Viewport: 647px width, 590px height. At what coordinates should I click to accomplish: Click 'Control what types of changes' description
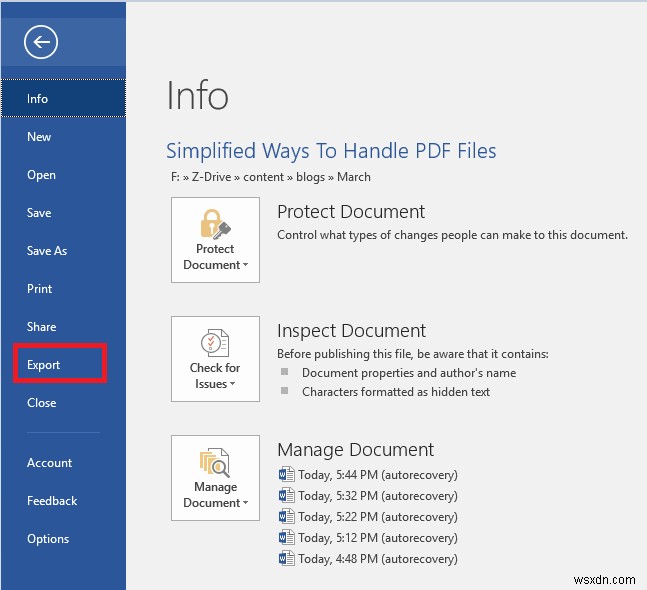[x=452, y=235]
